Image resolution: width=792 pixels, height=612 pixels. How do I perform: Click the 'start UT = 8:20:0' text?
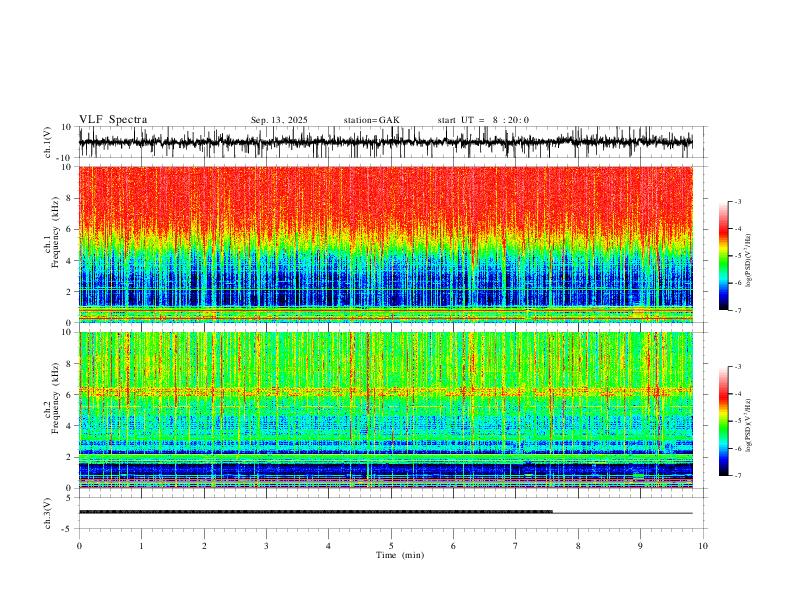(483, 120)
